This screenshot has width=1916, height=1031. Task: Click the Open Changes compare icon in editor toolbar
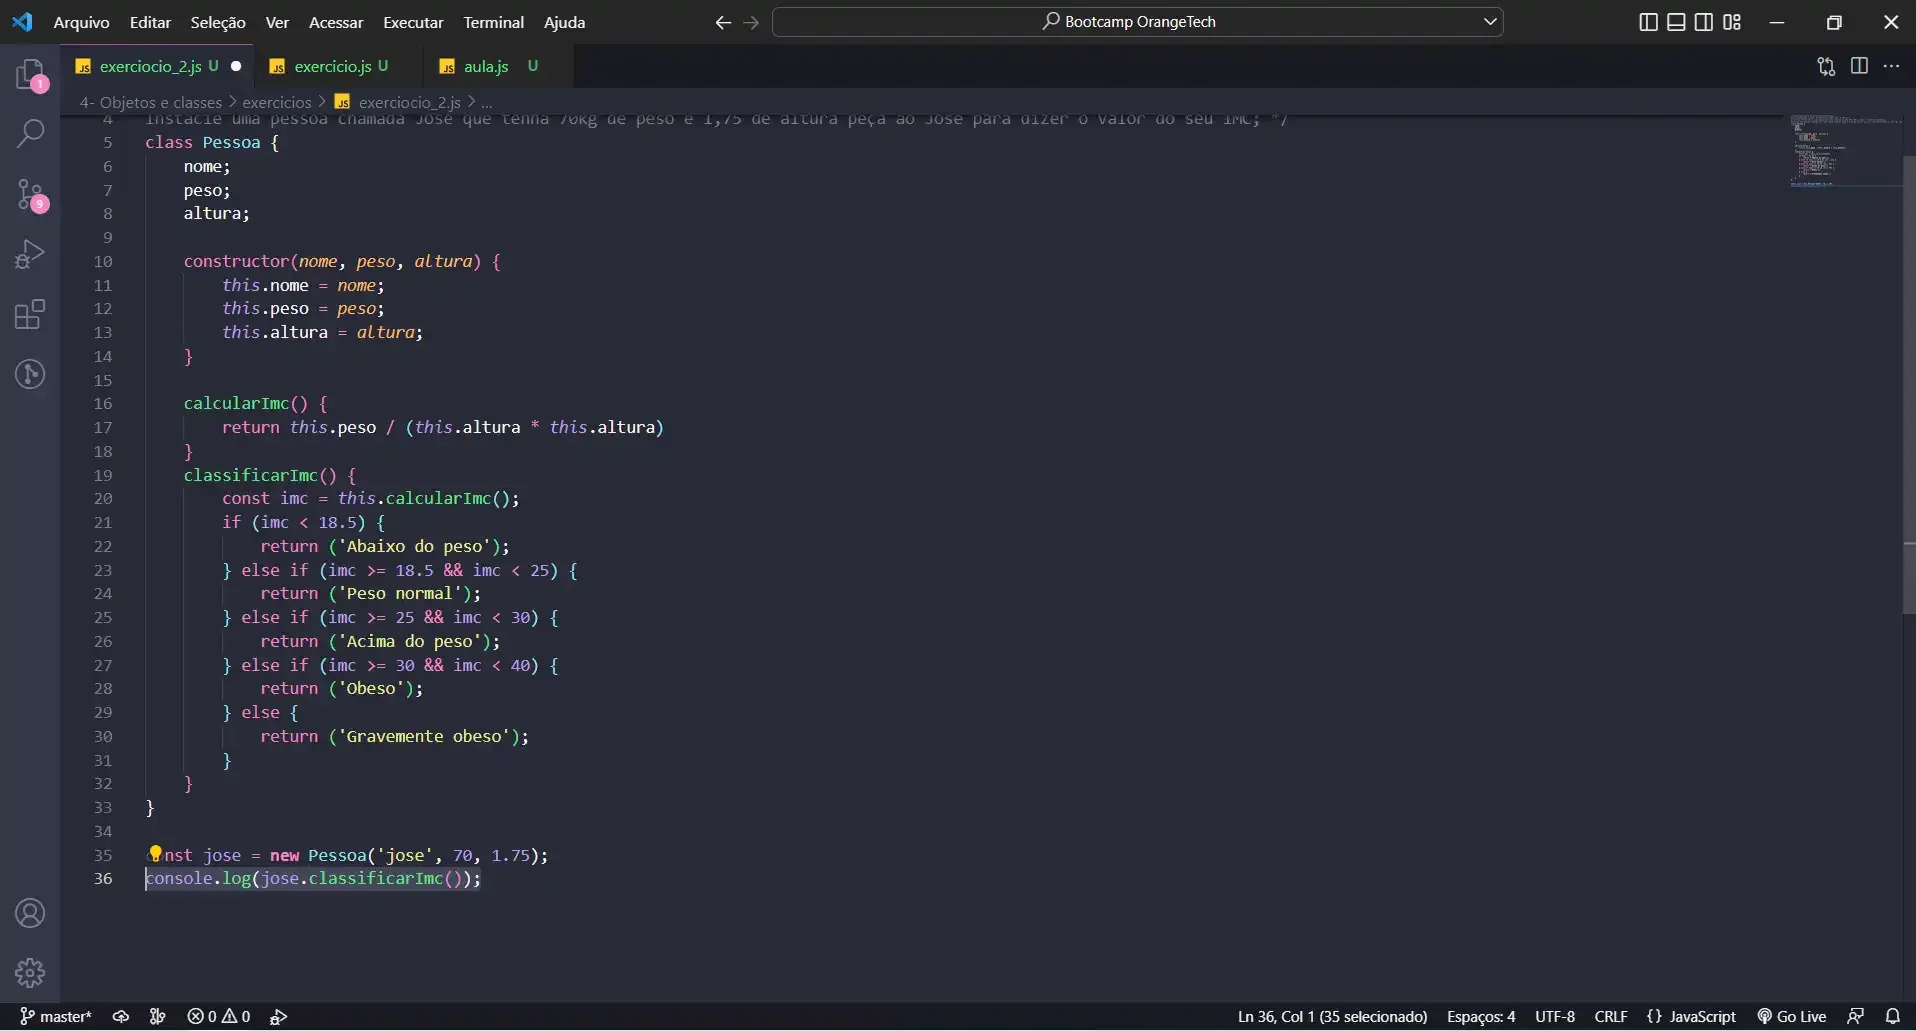(x=1826, y=66)
